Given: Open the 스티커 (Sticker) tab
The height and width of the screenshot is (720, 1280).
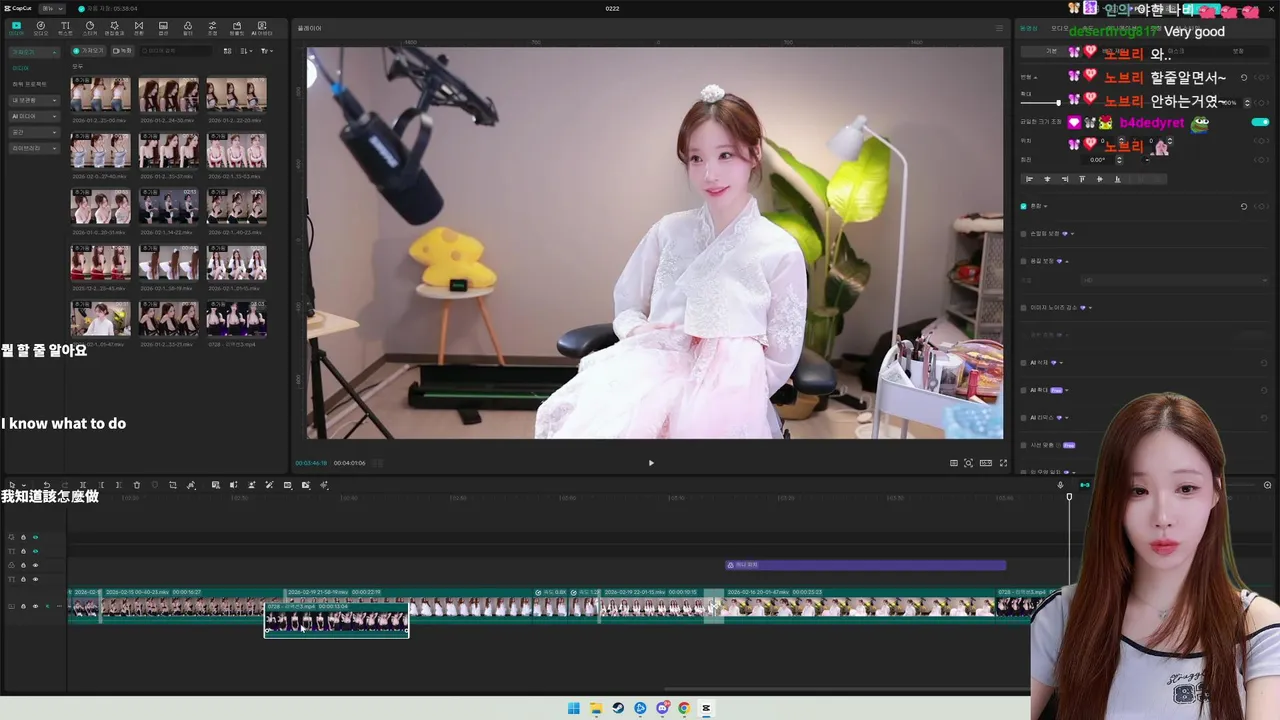Looking at the screenshot, I should tap(90, 28).
